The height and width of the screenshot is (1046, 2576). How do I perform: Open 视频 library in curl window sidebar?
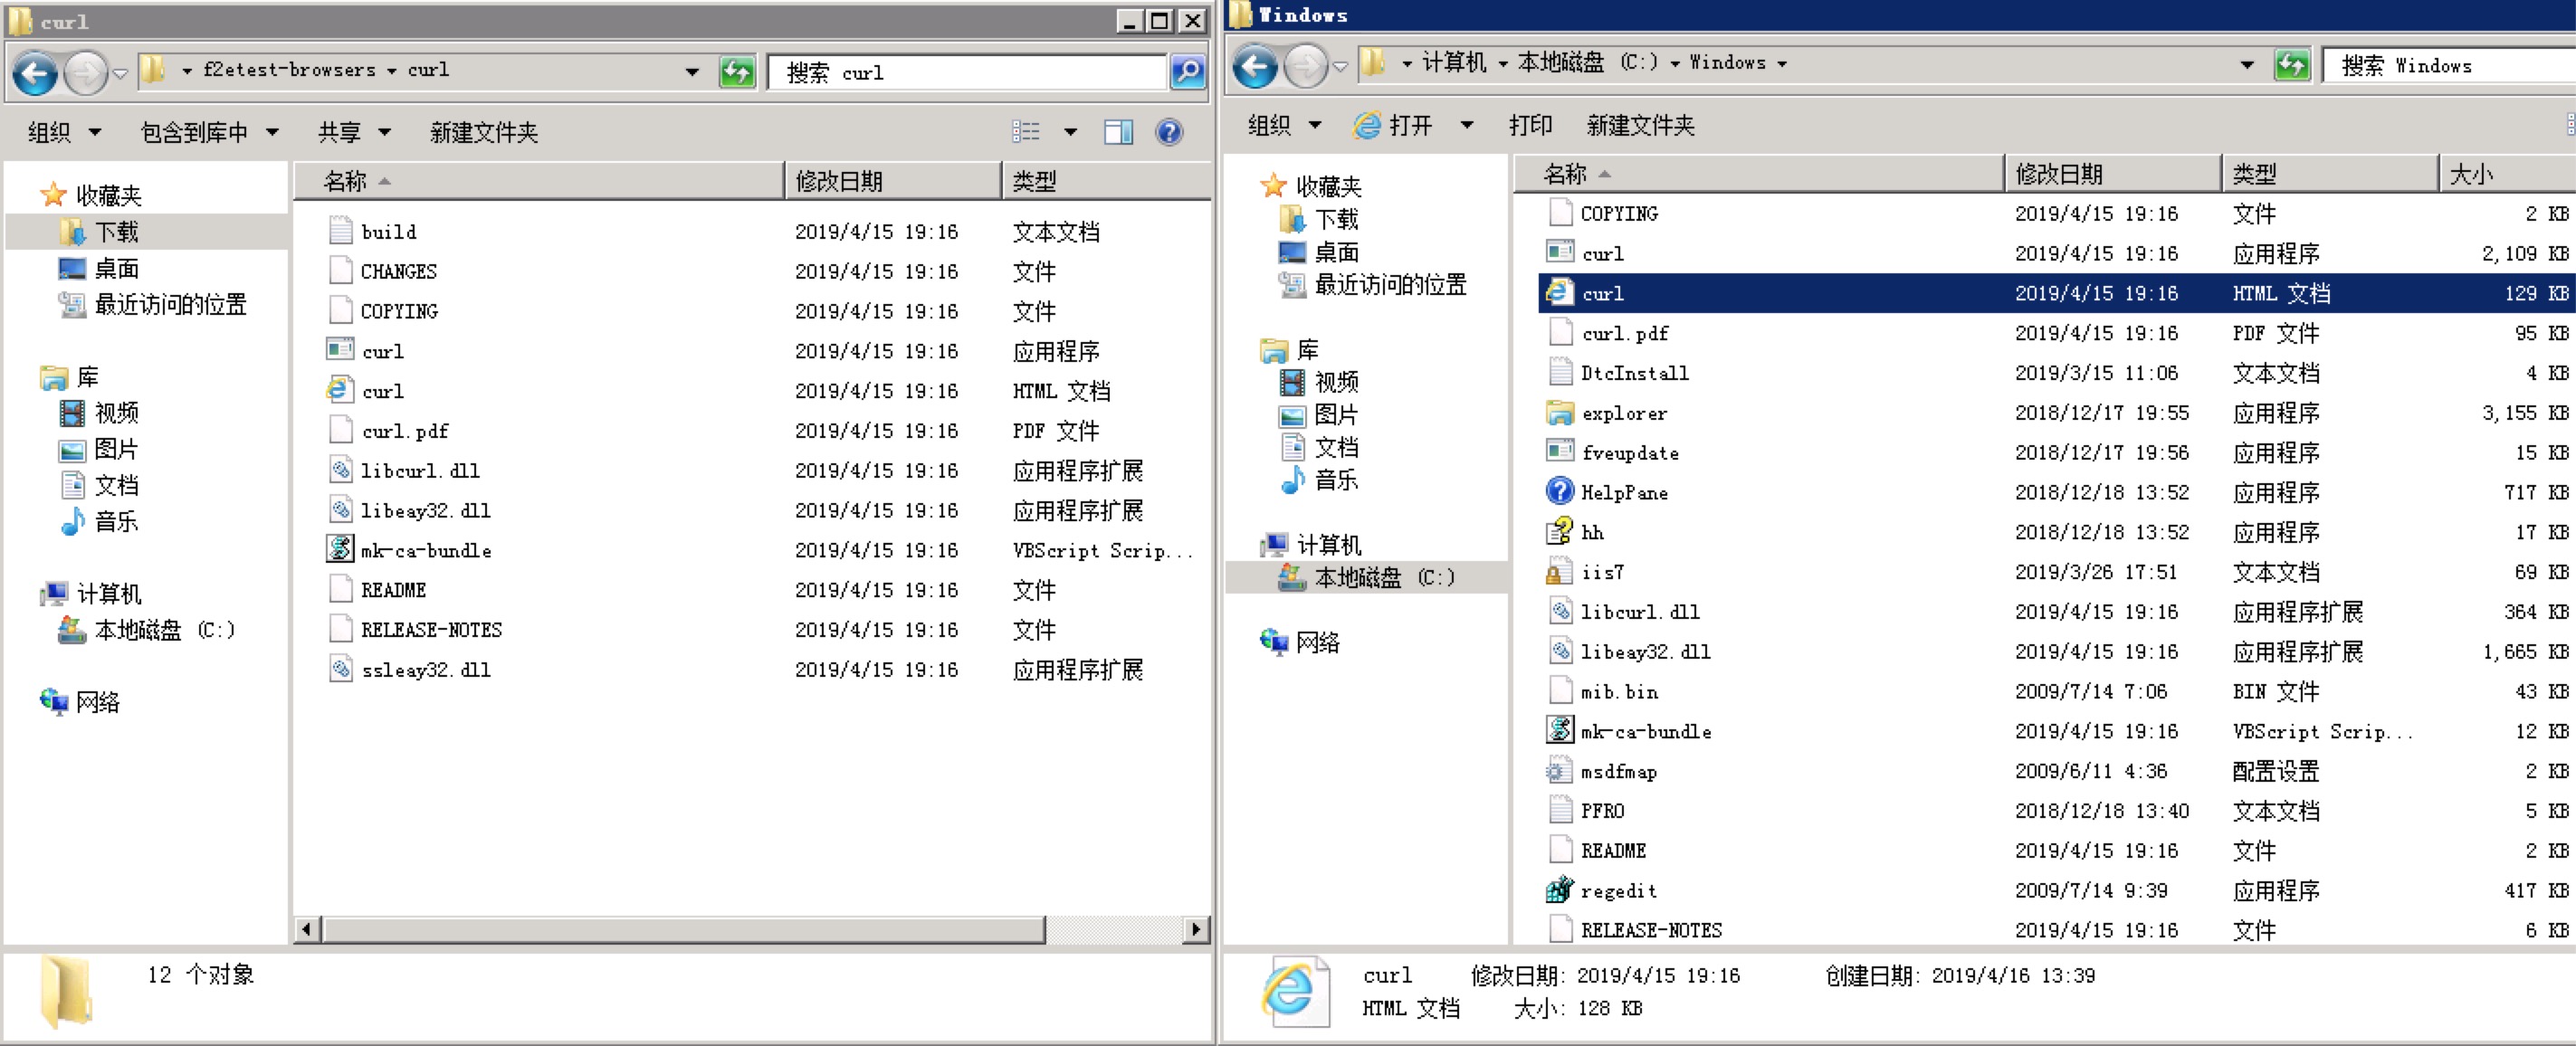point(99,413)
